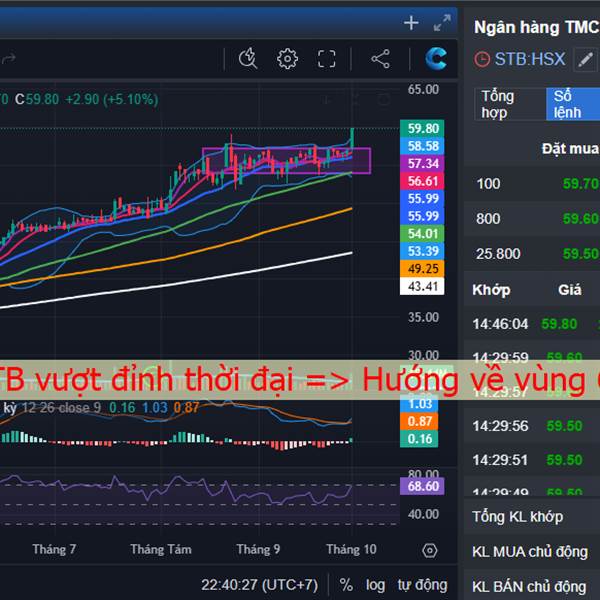Screen dimensions: 600x600
Task: Click the plus icon to add a chart
Action: click(x=411, y=23)
